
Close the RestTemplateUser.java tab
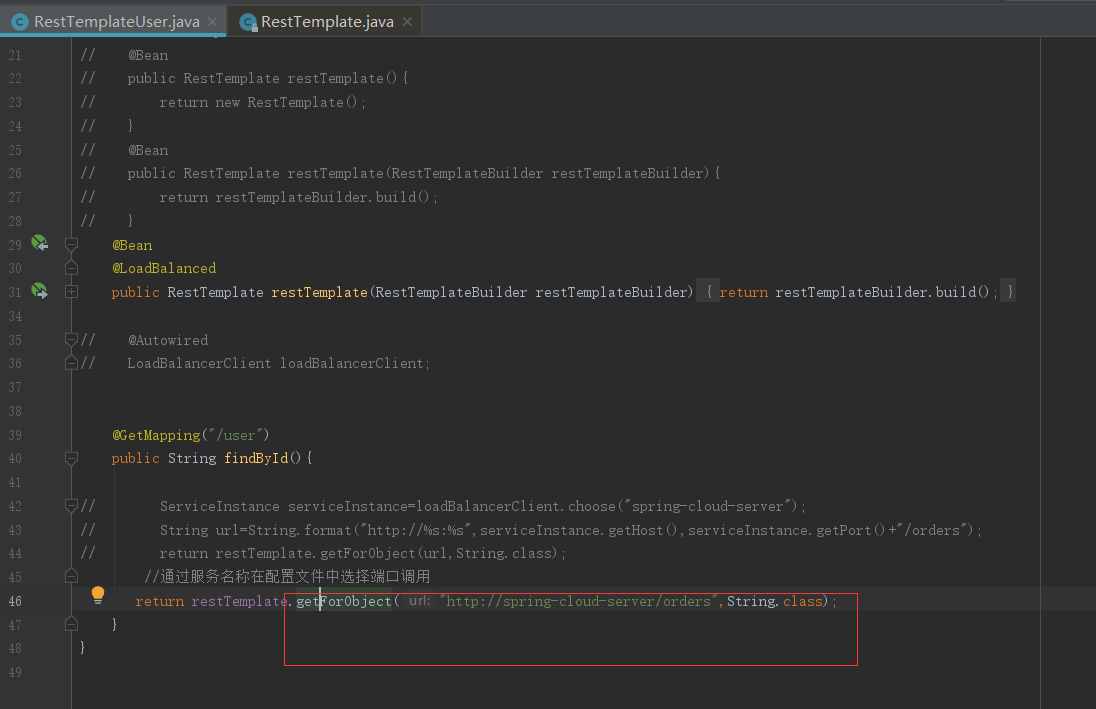coord(212,22)
